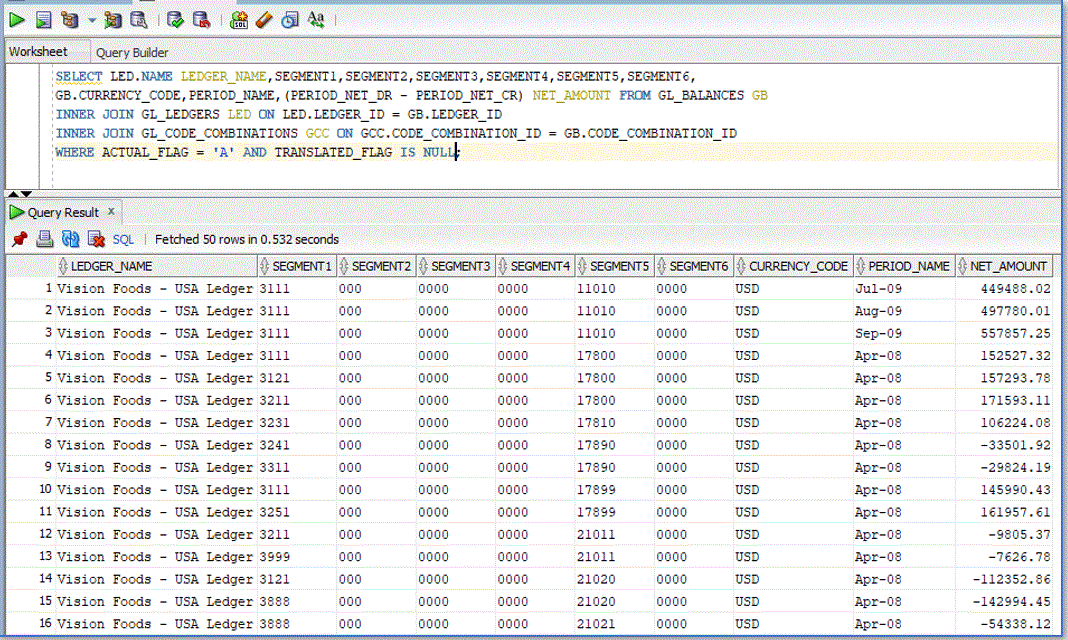
Task: Clear the worksheet with the eraser icon
Action: 263,17
